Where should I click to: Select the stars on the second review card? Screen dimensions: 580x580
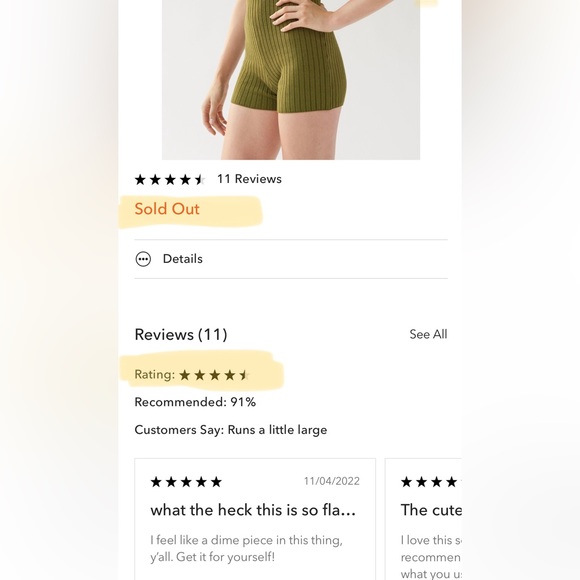tap(431, 482)
